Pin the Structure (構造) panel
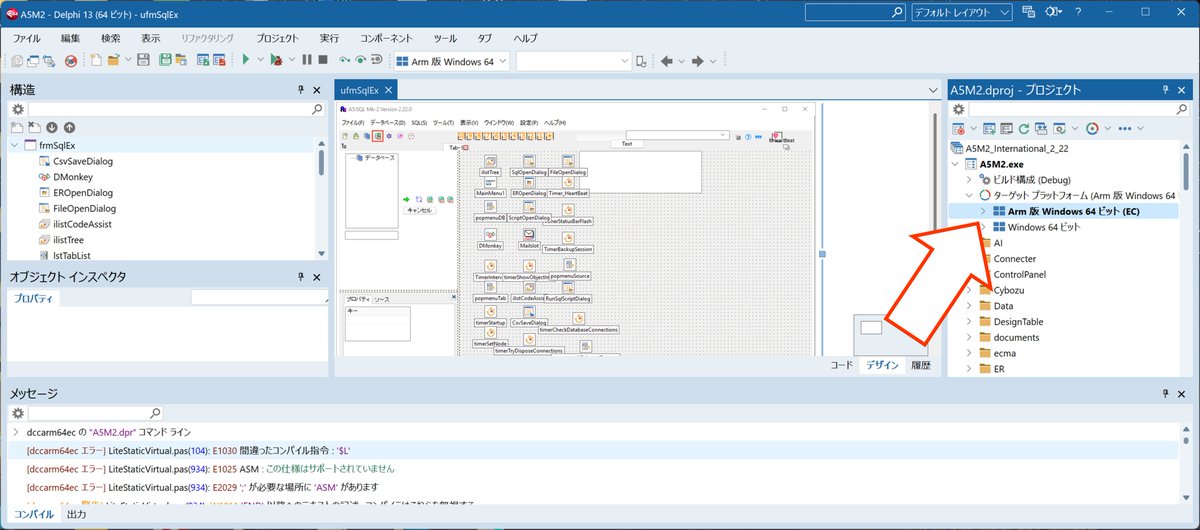The width and height of the screenshot is (1200, 530). click(300, 90)
